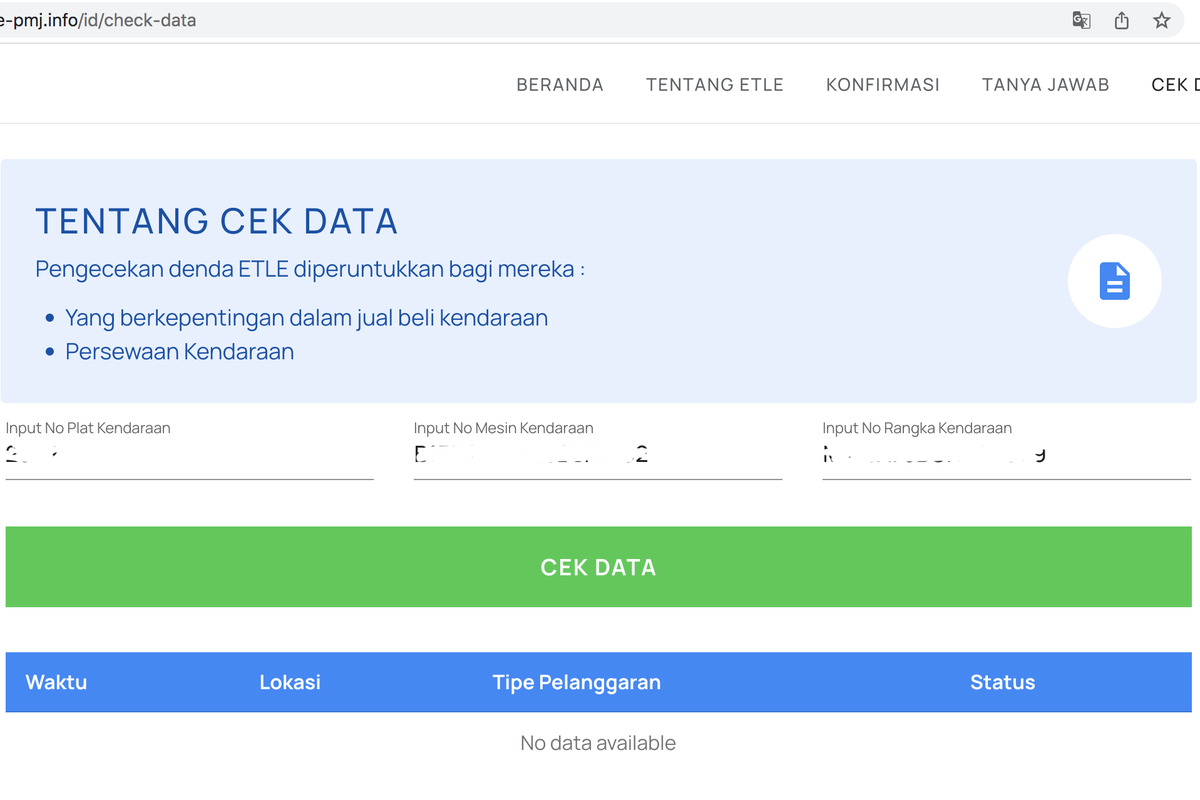Open the TANYA JAWAB page
Image resolution: width=1200 pixels, height=800 pixels.
click(x=1045, y=85)
